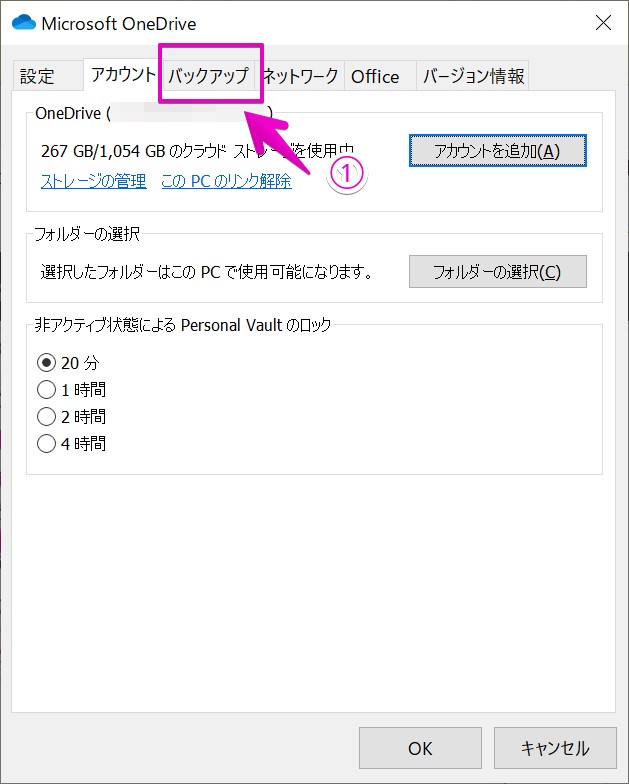The image size is (629, 784).
Task: Open the ネットワーク tab
Action: click(300, 76)
